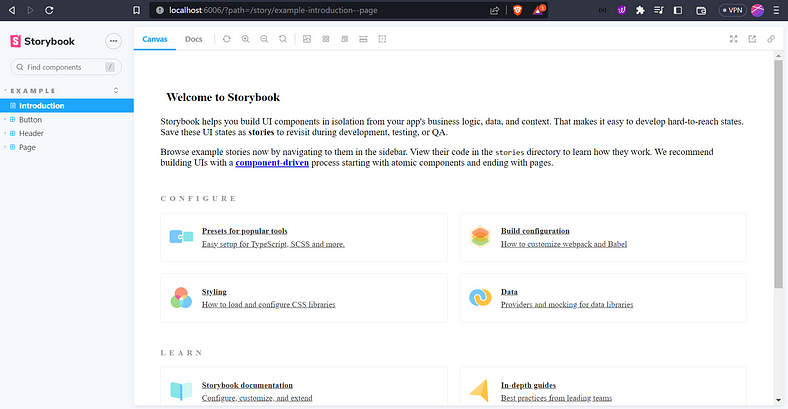
Task: Click the remount component icon
Action: tap(227, 39)
